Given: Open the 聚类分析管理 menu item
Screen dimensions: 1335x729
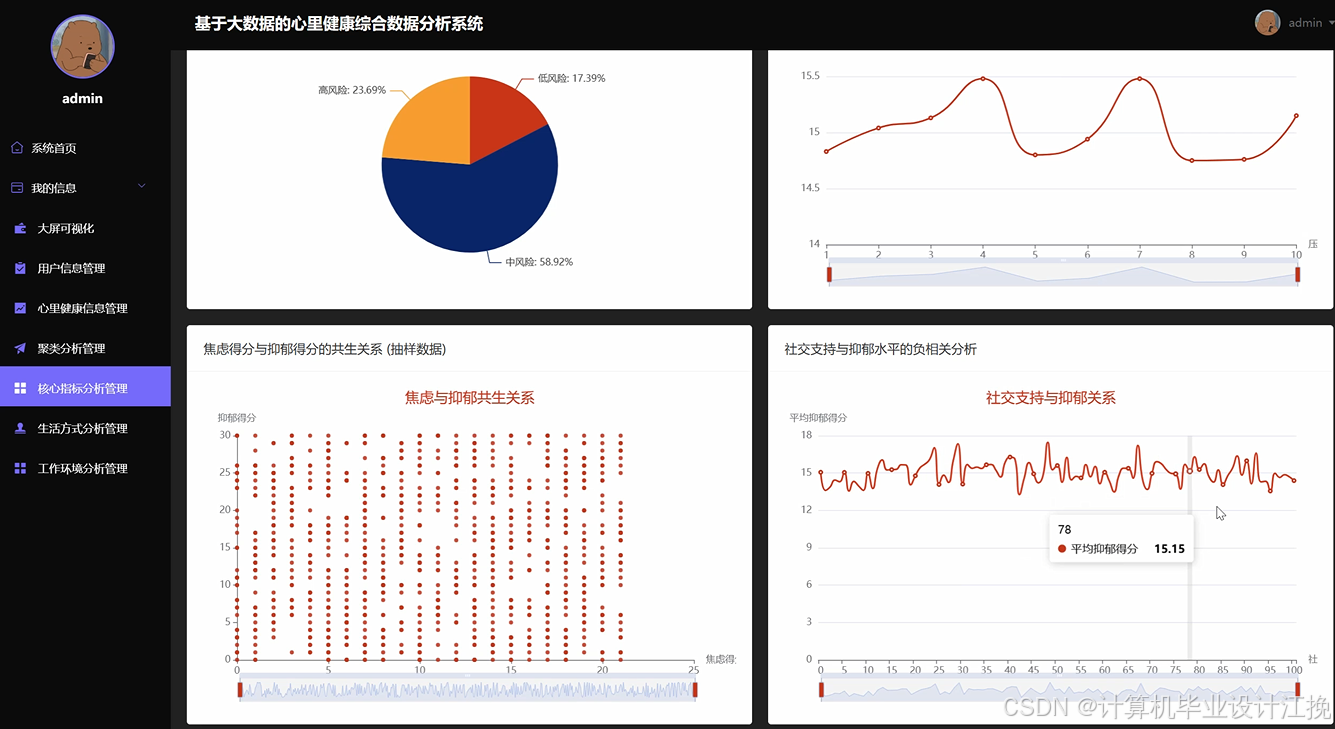Looking at the screenshot, I should pyautogui.click(x=85, y=348).
